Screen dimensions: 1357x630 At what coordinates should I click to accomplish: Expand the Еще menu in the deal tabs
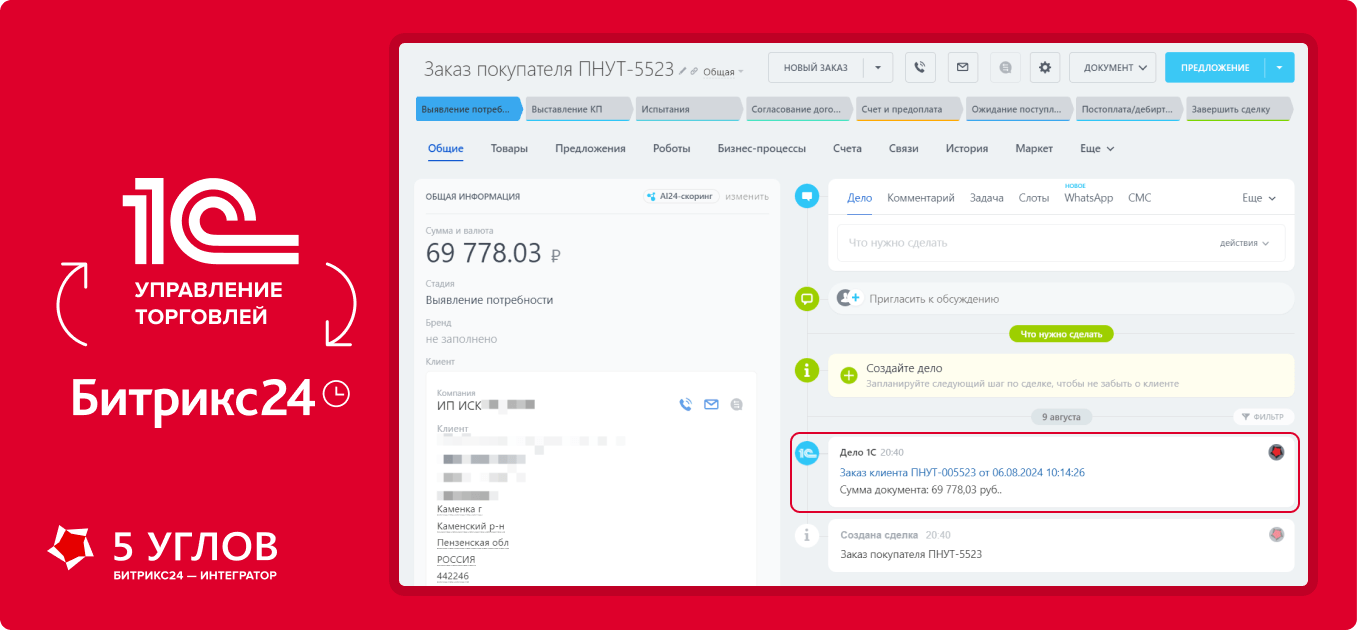coord(1097,148)
